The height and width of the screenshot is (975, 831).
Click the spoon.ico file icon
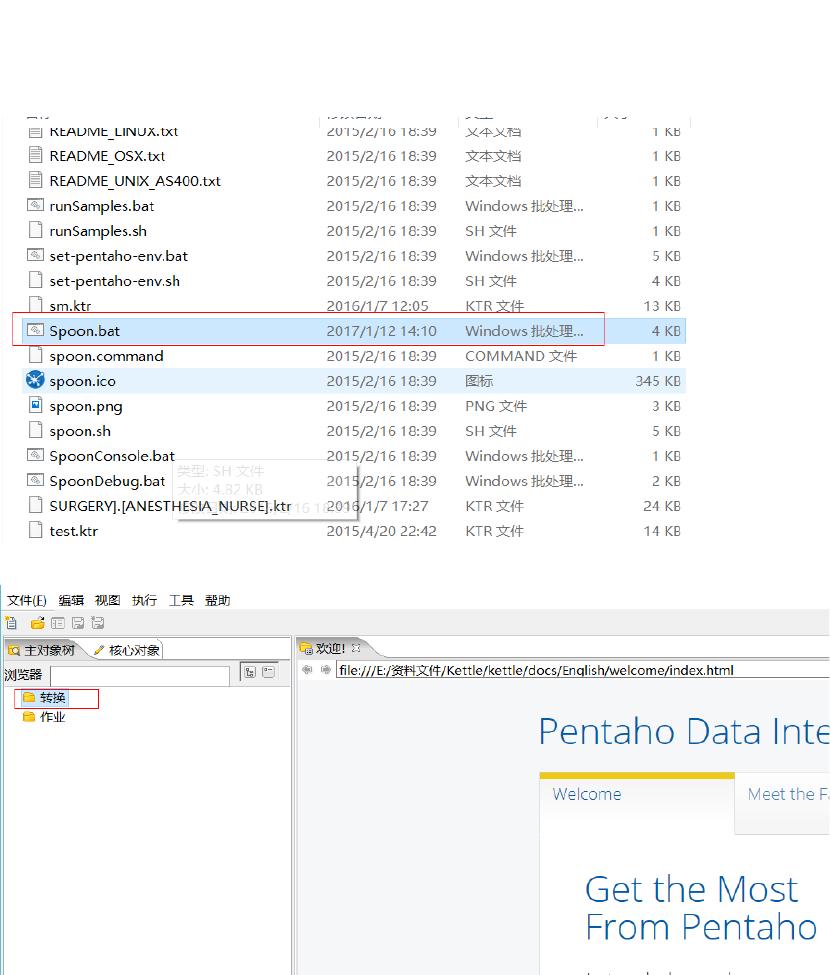point(35,380)
